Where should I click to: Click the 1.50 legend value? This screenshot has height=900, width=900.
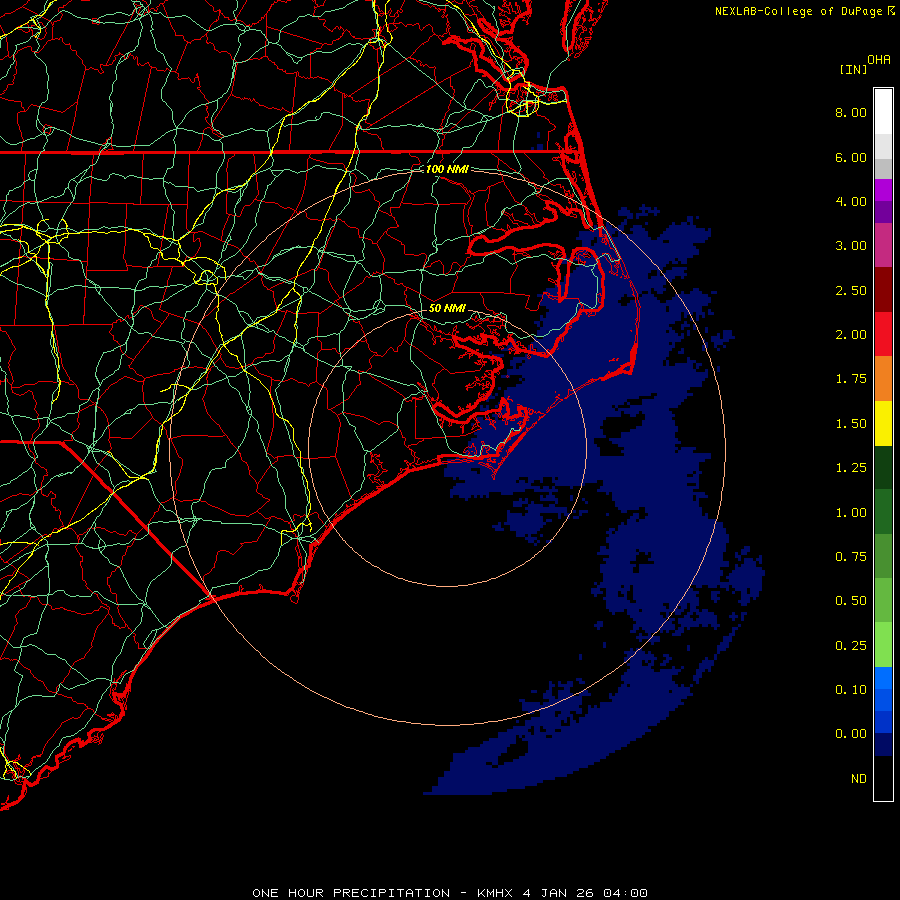click(851, 424)
